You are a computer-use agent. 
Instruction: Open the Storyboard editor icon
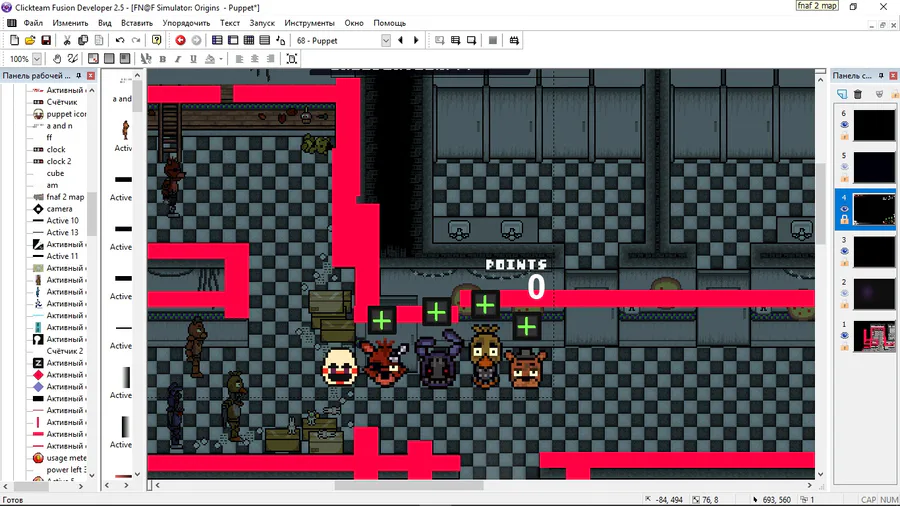217,40
